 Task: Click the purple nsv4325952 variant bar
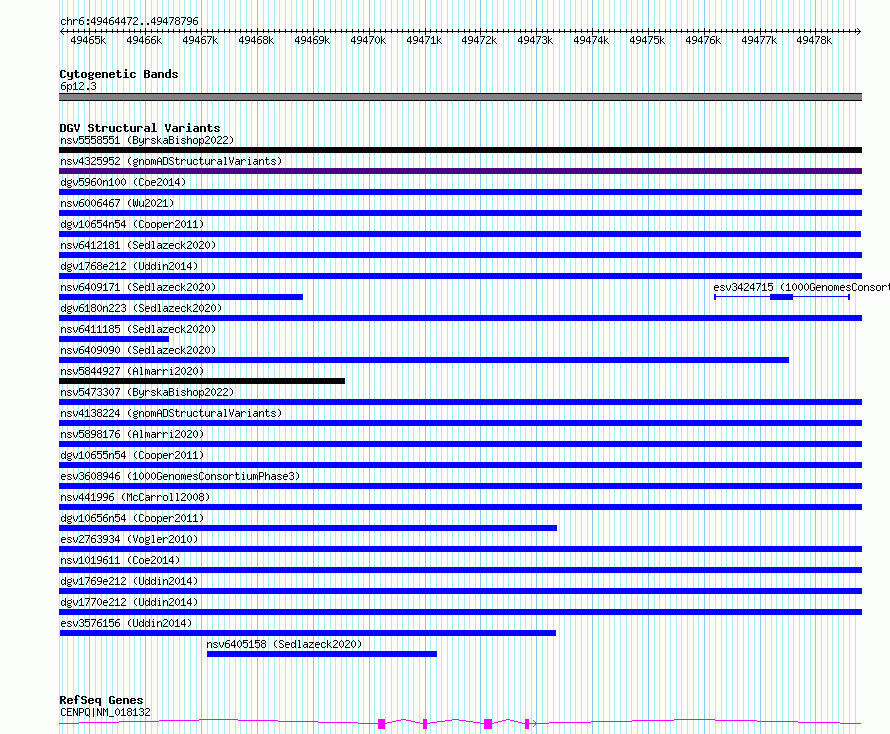pyautogui.click(x=460, y=171)
